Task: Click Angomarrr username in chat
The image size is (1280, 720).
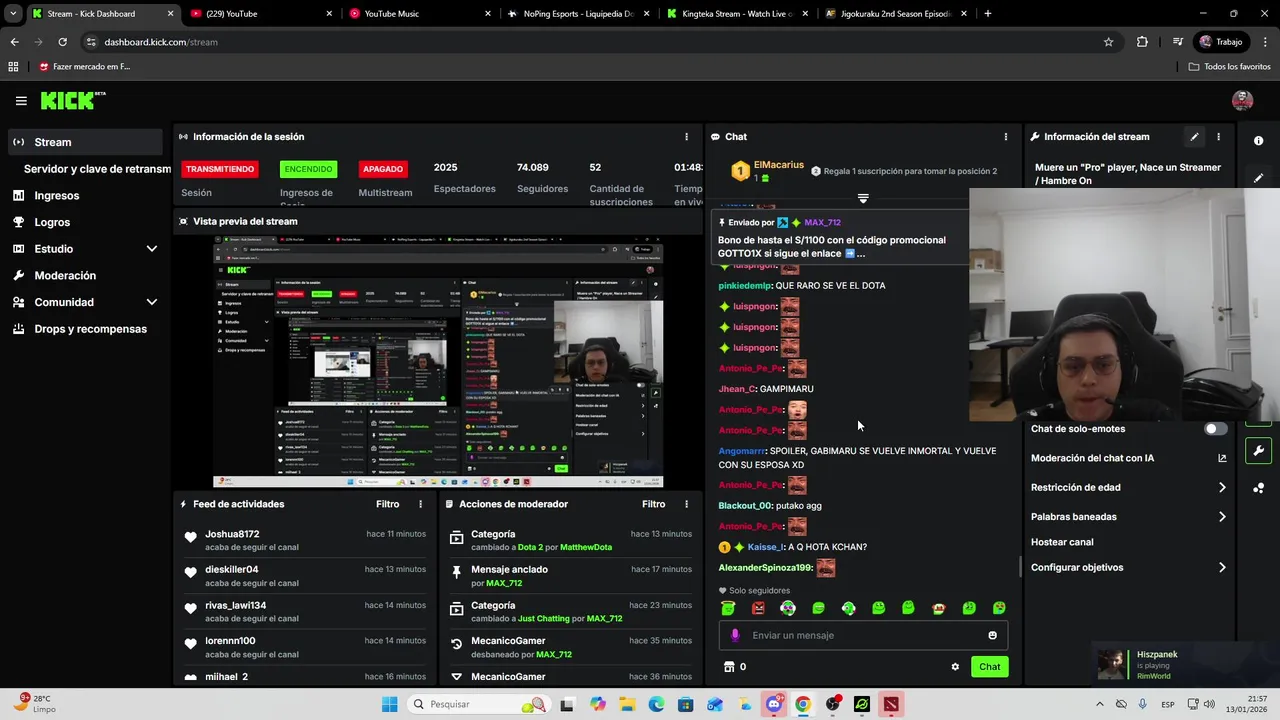Action: 742,451
